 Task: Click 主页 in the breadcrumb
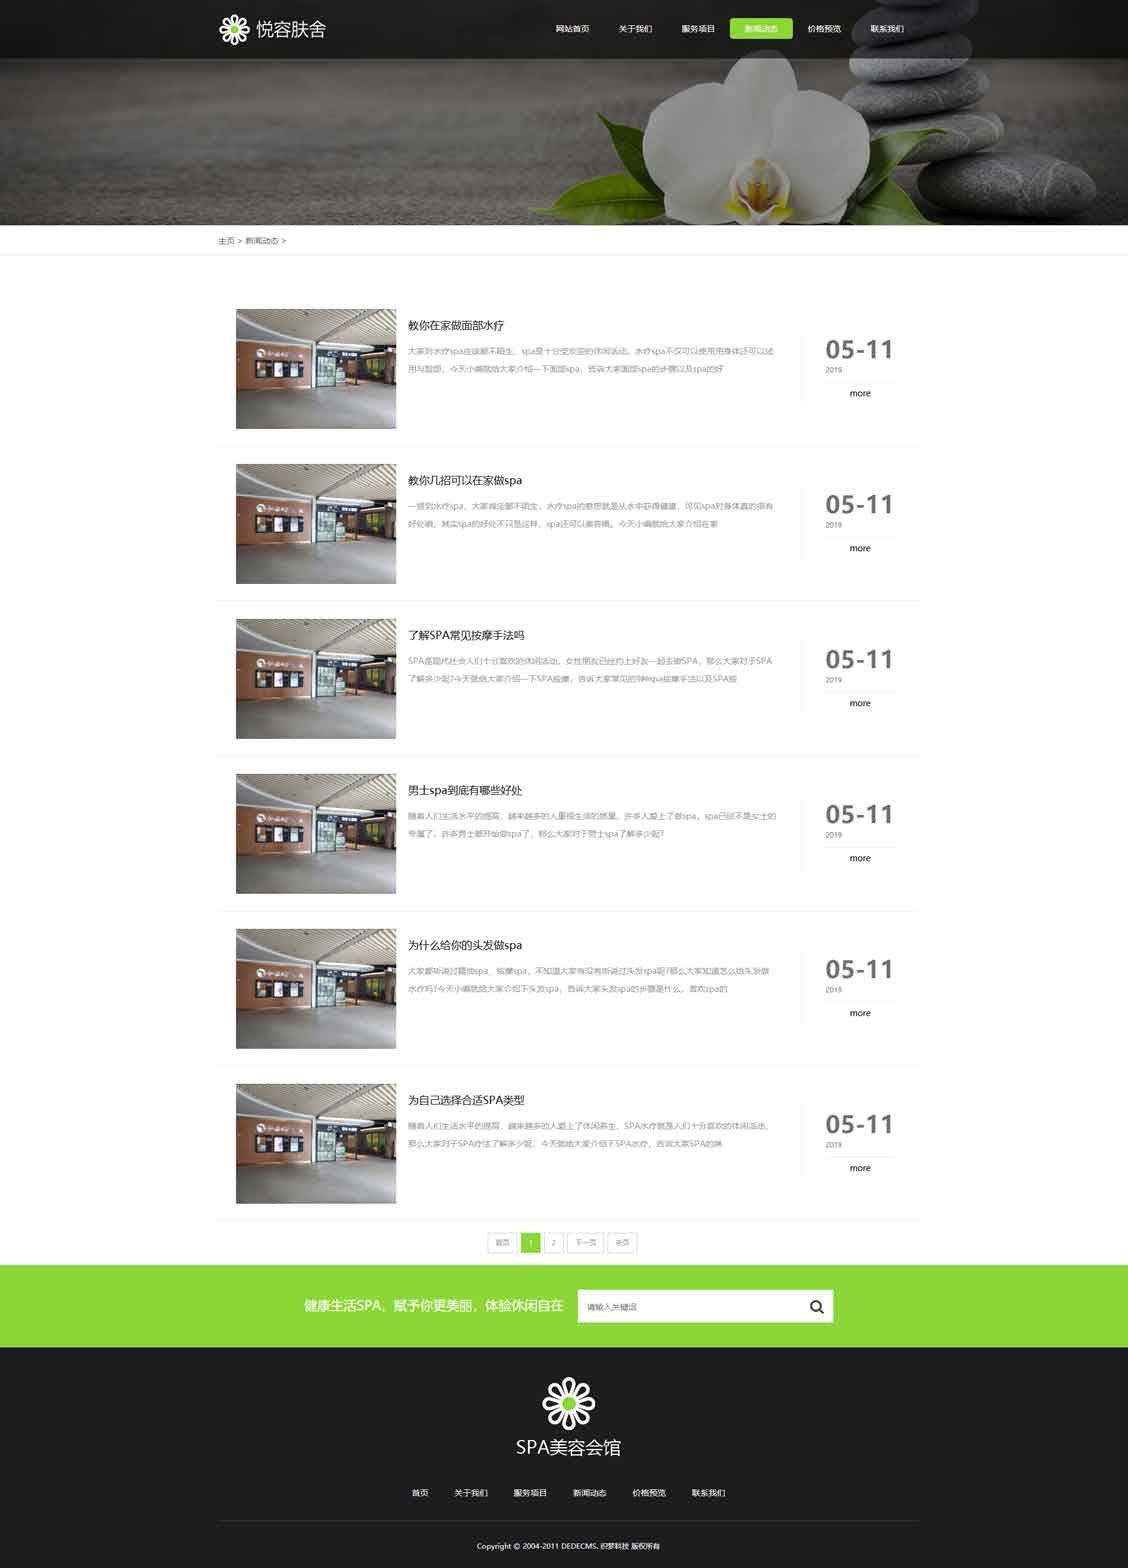pos(226,241)
